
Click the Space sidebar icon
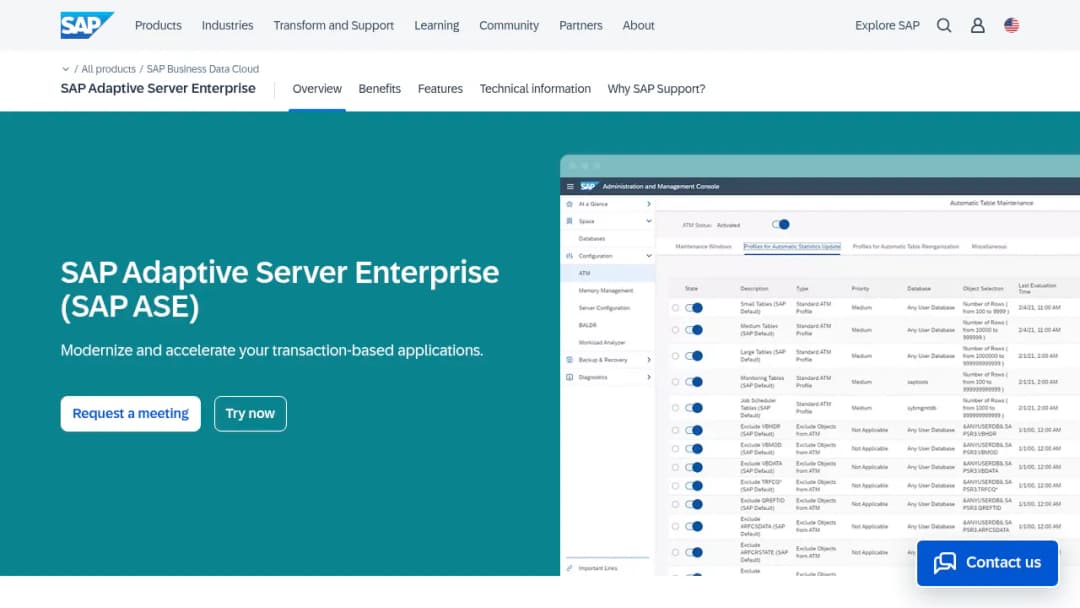tap(570, 222)
